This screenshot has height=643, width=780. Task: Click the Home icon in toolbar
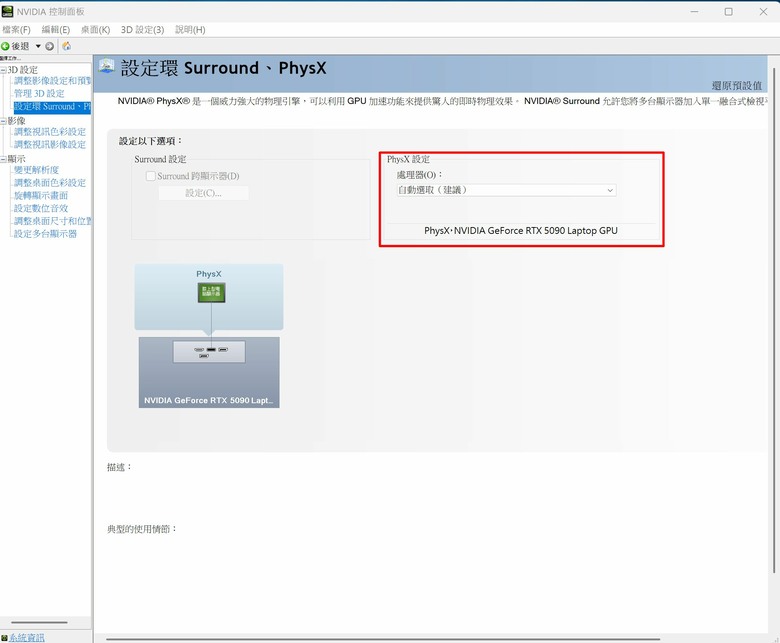pos(66,46)
